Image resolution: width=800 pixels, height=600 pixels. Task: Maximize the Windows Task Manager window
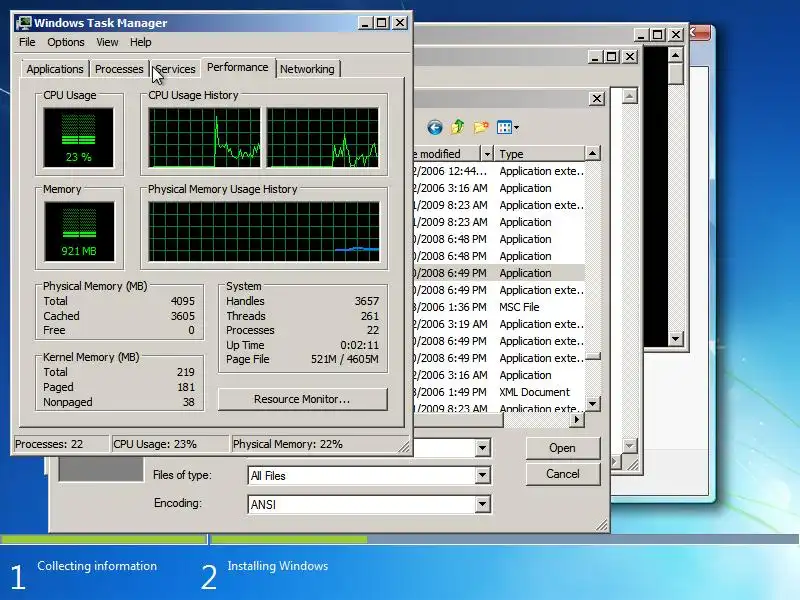point(382,23)
